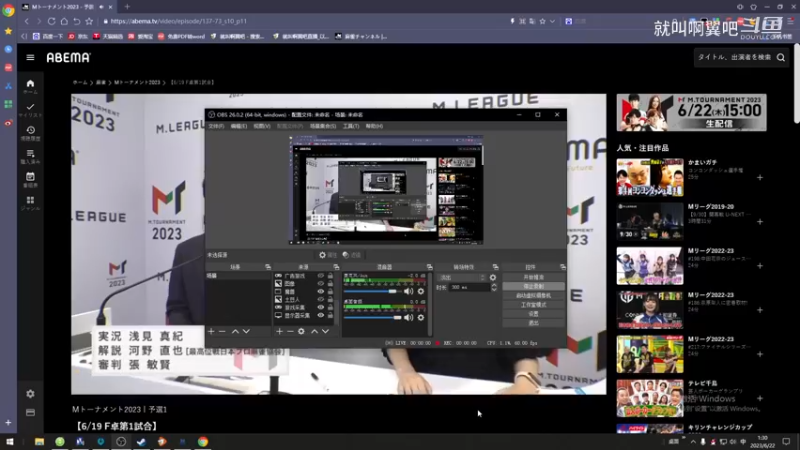Open the program schedule calendar sidebar icon

point(30,180)
